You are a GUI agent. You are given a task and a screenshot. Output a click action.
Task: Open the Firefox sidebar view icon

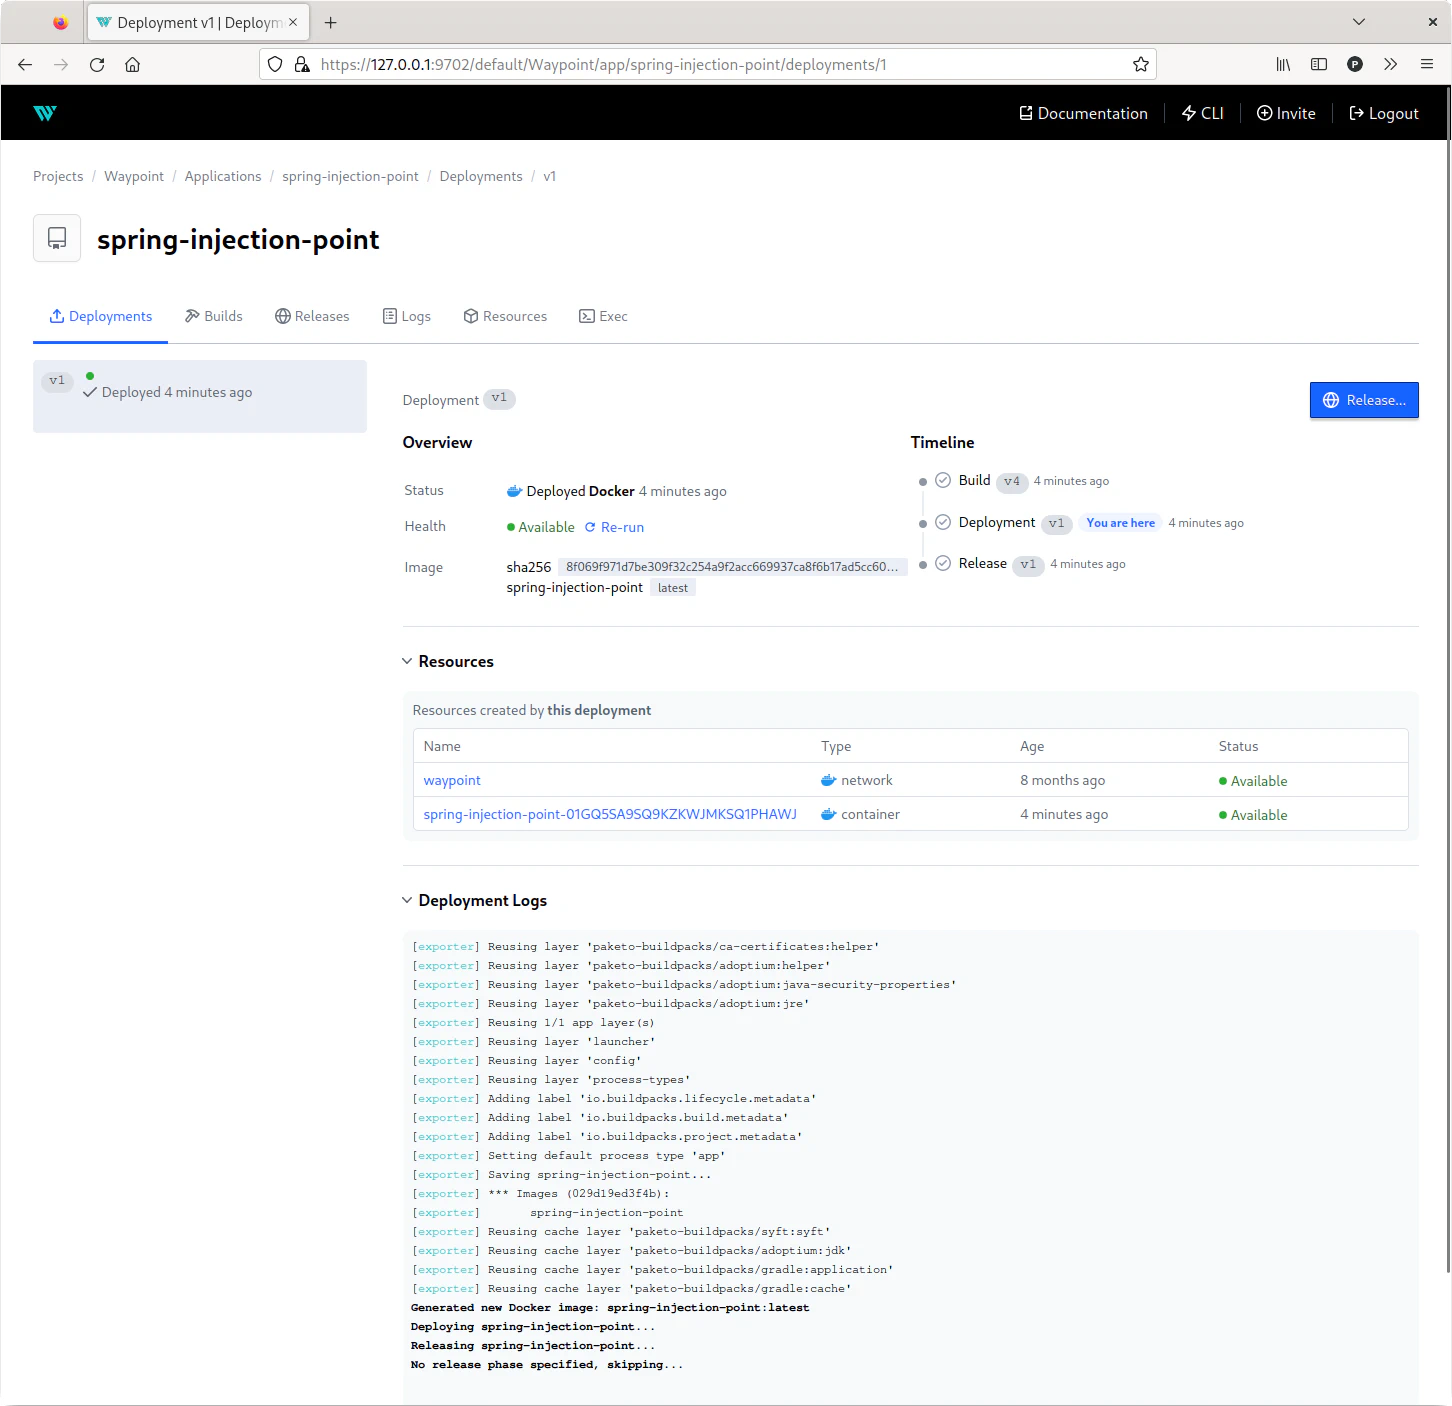pos(1319,65)
